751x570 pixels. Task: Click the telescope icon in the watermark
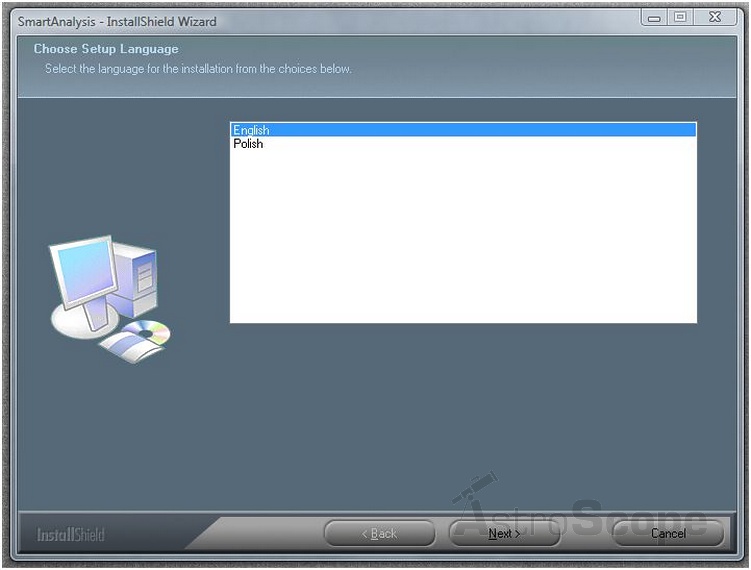475,490
